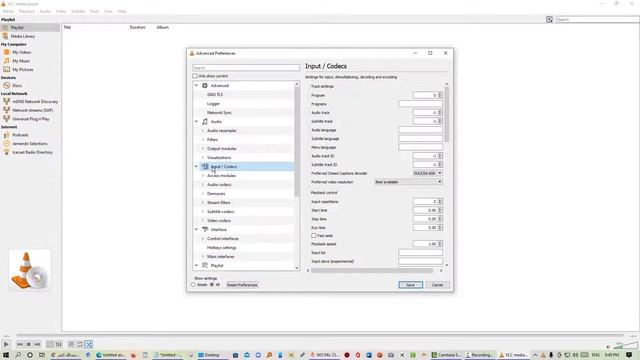Click the Save button
This screenshot has width=640, height=360.
(411, 285)
